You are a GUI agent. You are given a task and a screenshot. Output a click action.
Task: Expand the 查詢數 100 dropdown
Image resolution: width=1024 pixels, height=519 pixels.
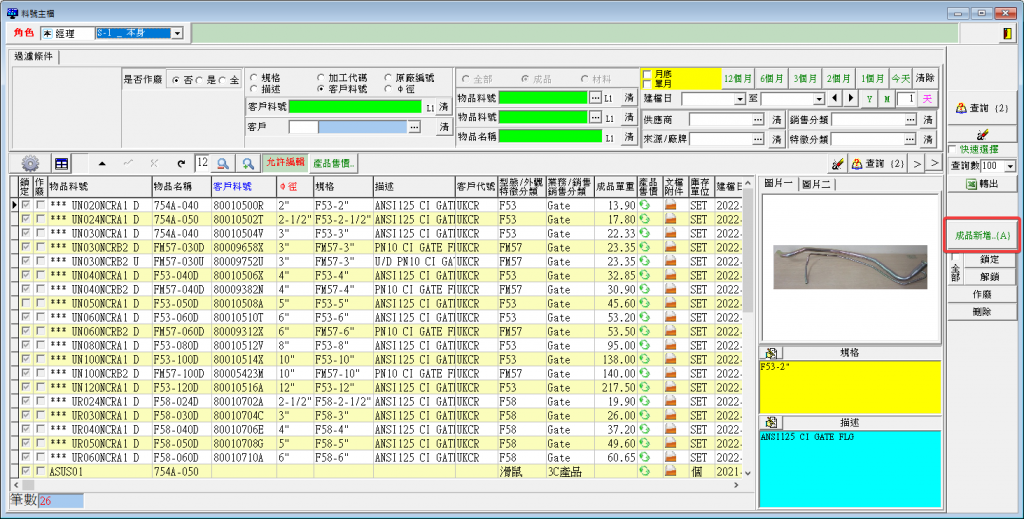point(1010,165)
